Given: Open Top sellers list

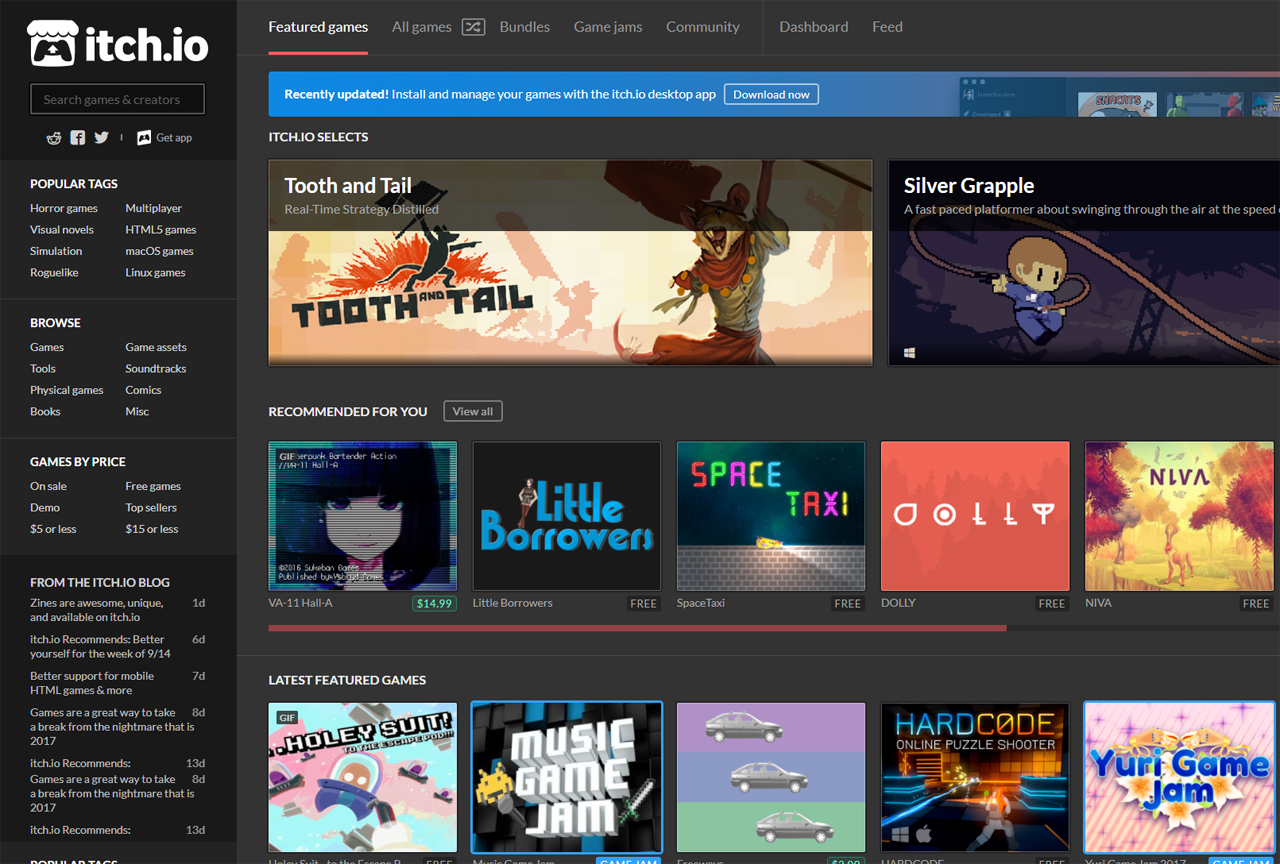Looking at the screenshot, I should (151, 508).
